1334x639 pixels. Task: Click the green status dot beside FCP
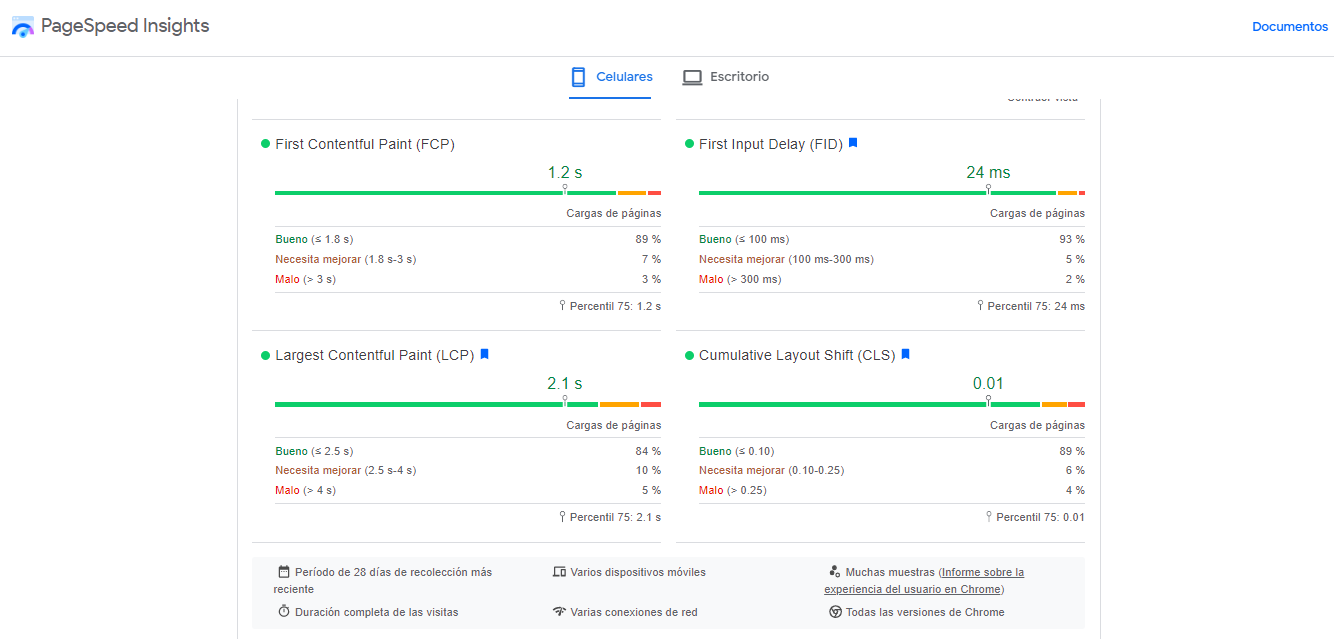point(263,144)
